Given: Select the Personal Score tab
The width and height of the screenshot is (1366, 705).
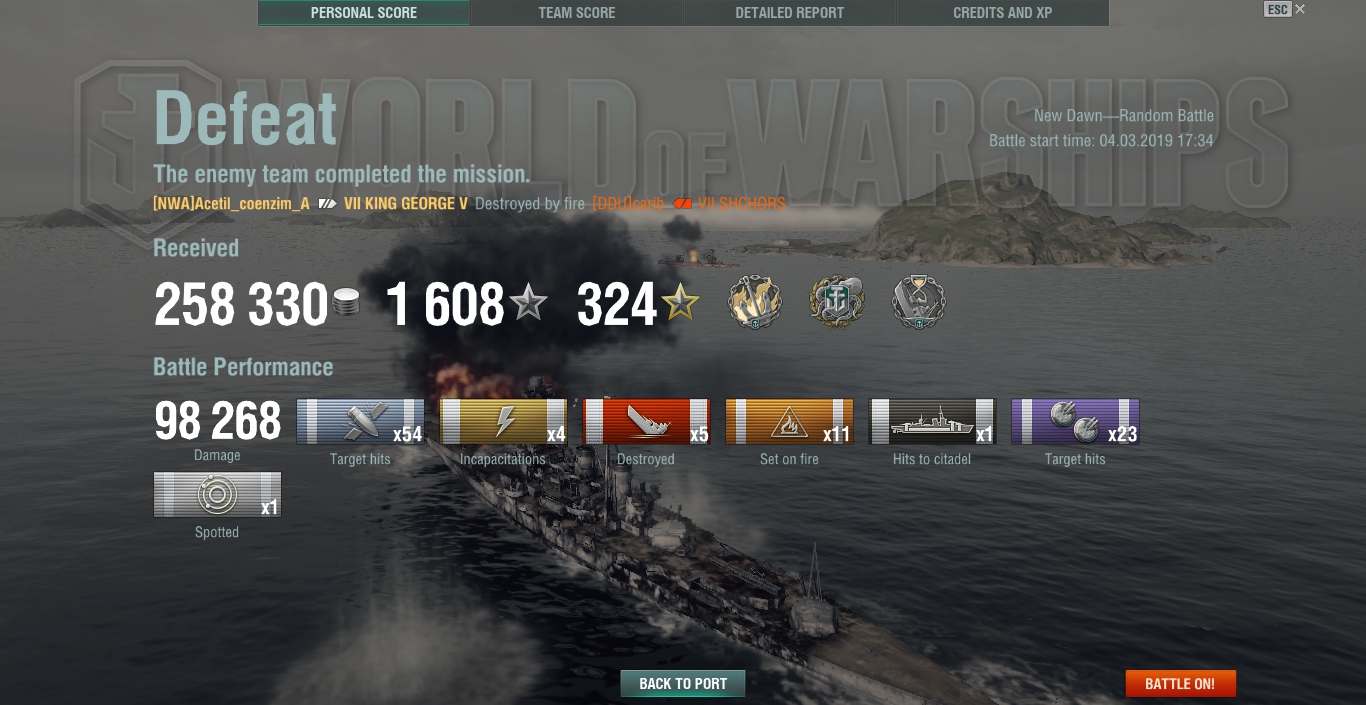Looking at the screenshot, I should pos(364,13).
